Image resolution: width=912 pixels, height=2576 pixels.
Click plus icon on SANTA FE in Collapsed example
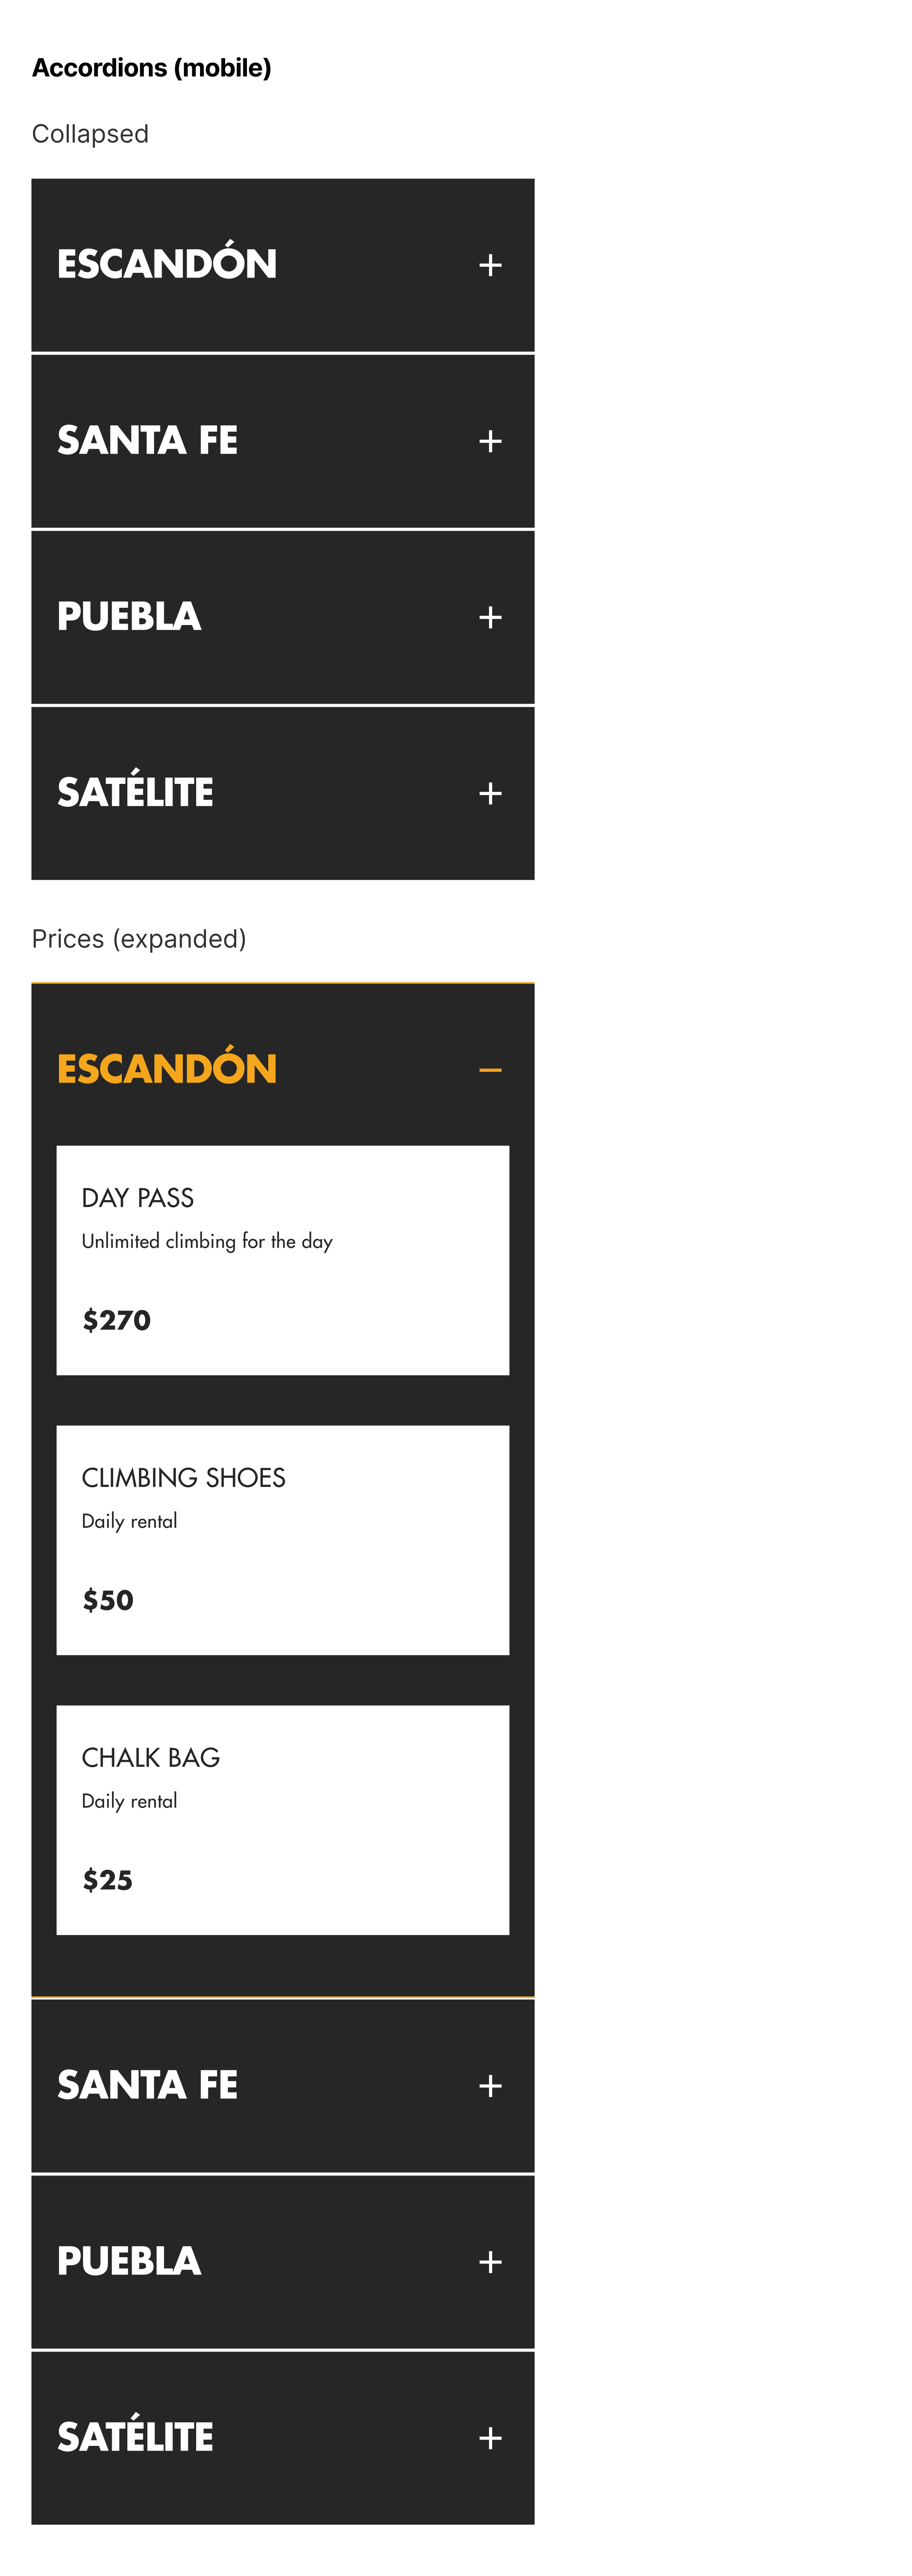tap(490, 441)
